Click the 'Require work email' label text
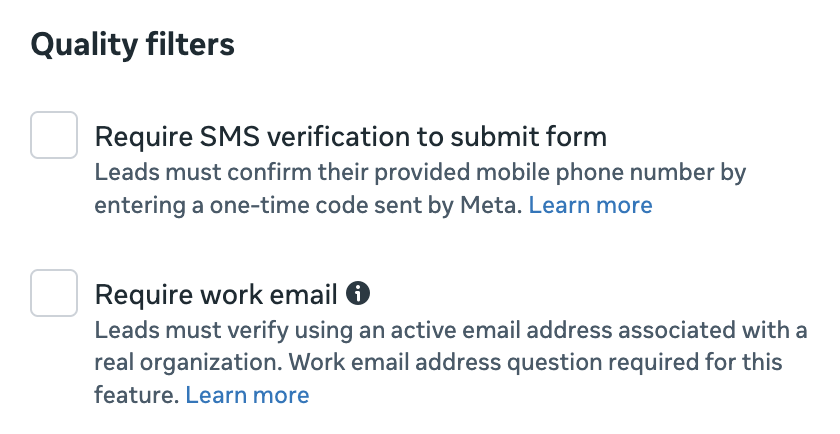 [x=215, y=294]
